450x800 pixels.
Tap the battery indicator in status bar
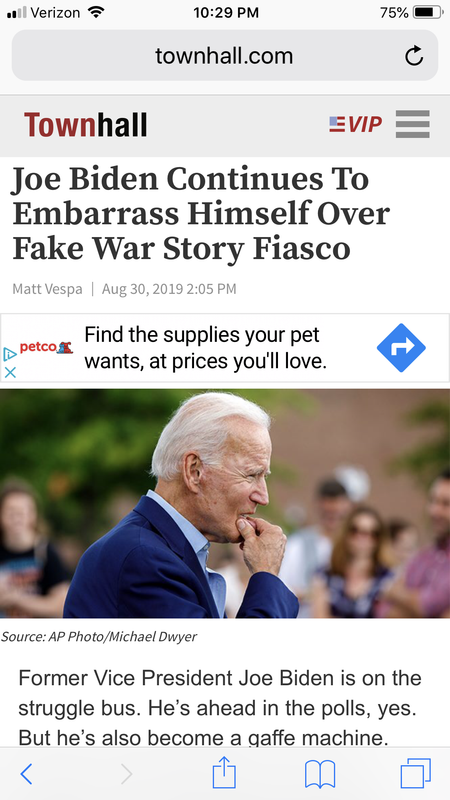tap(428, 13)
